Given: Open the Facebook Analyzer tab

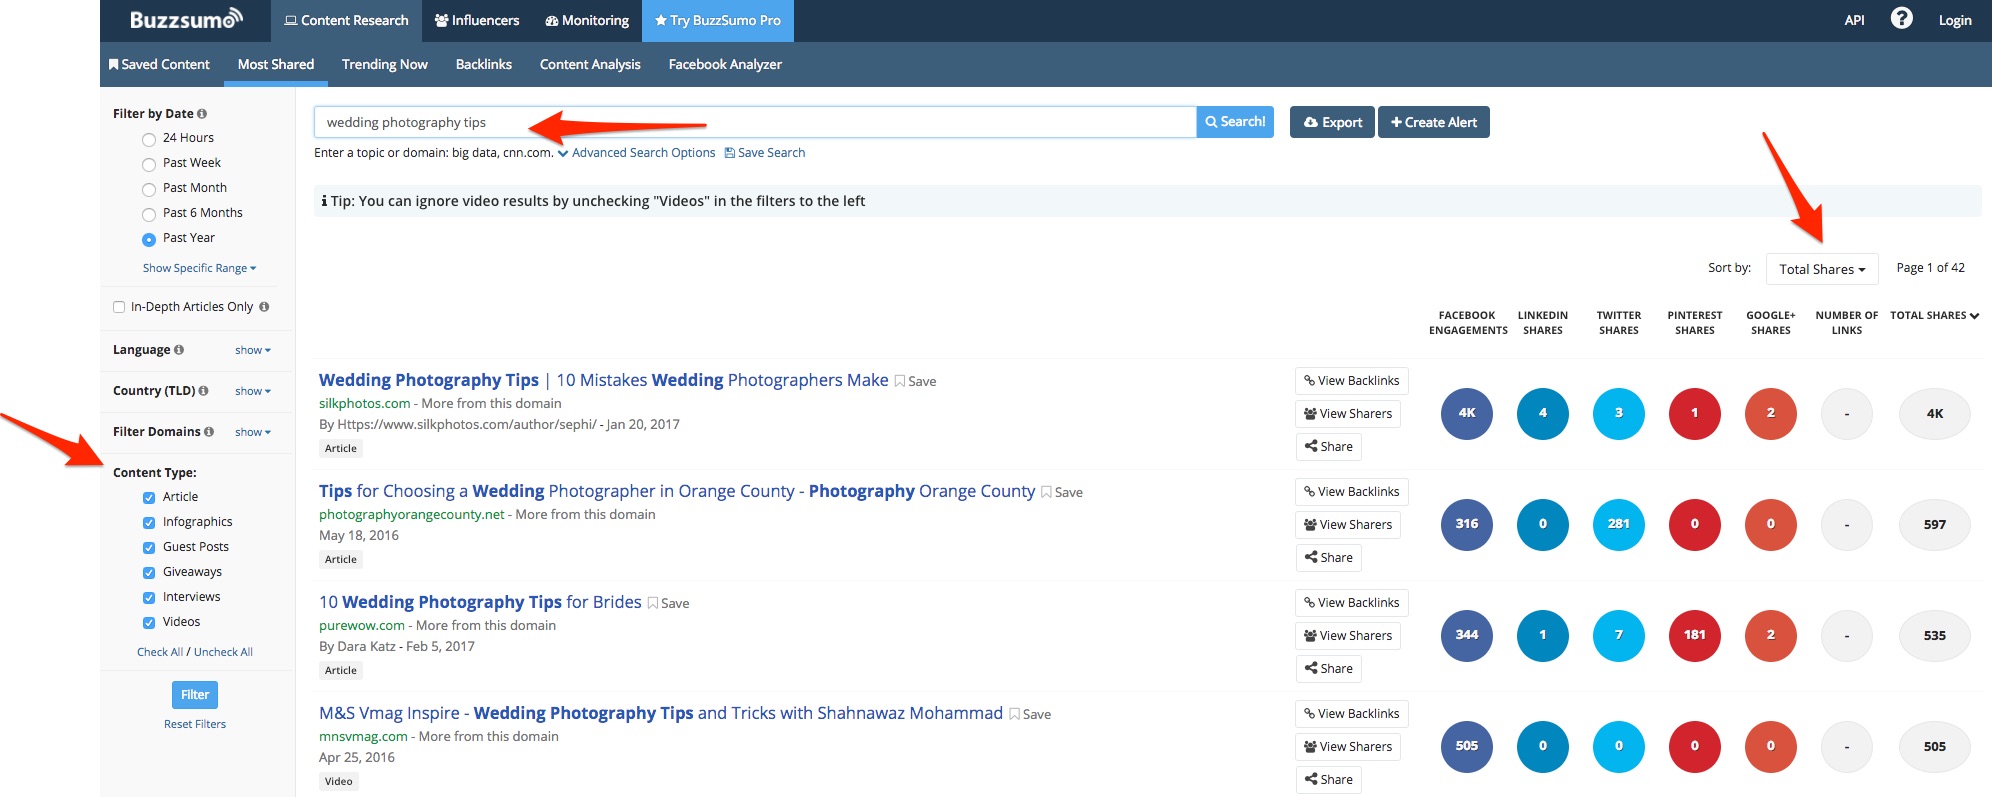Looking at the screenshot, I should pyautogui.click(x=725, y=64).
